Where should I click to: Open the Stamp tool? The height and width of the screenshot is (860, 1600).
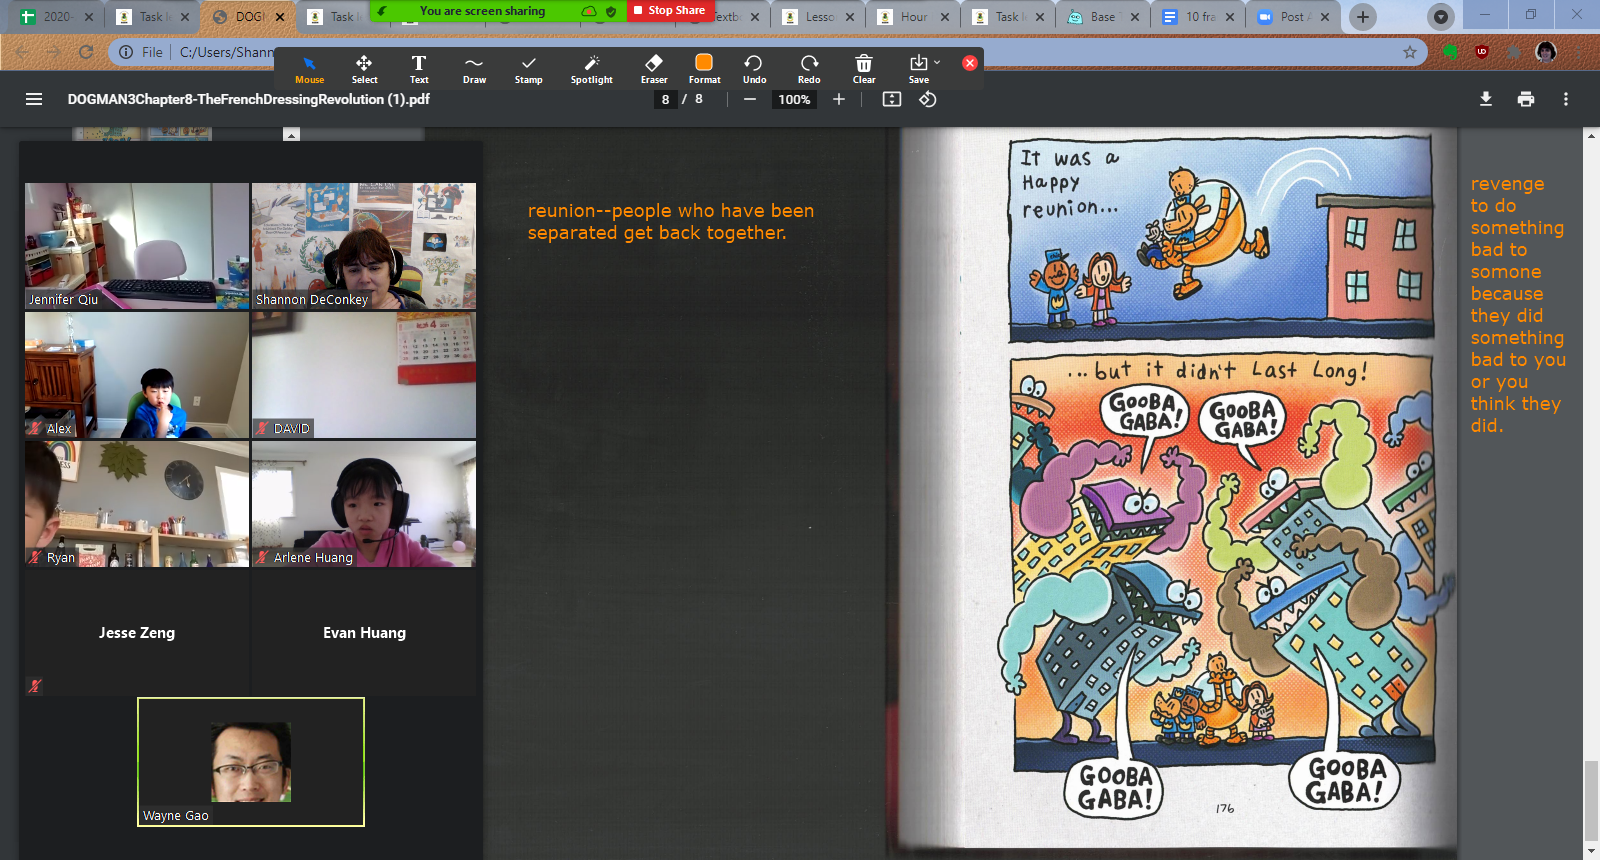(x=529, y=69)
